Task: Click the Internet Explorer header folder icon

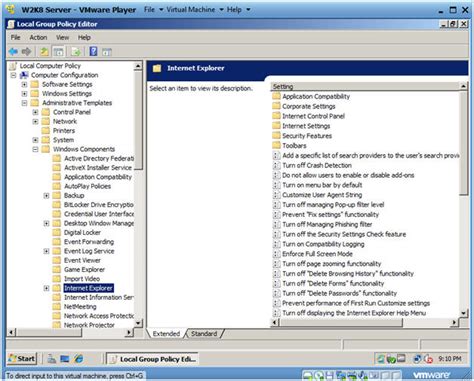Action: point(157,68)
